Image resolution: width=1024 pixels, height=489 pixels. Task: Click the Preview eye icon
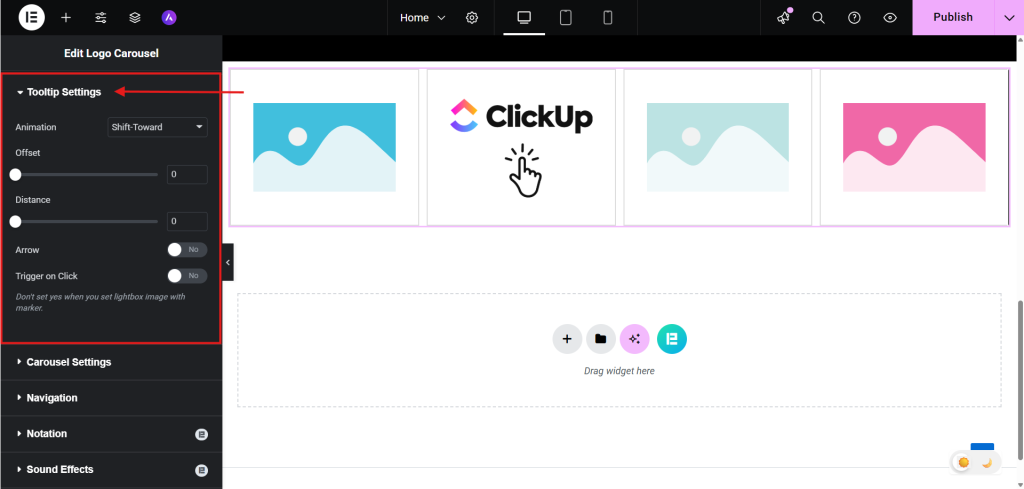tap(890, 18)
